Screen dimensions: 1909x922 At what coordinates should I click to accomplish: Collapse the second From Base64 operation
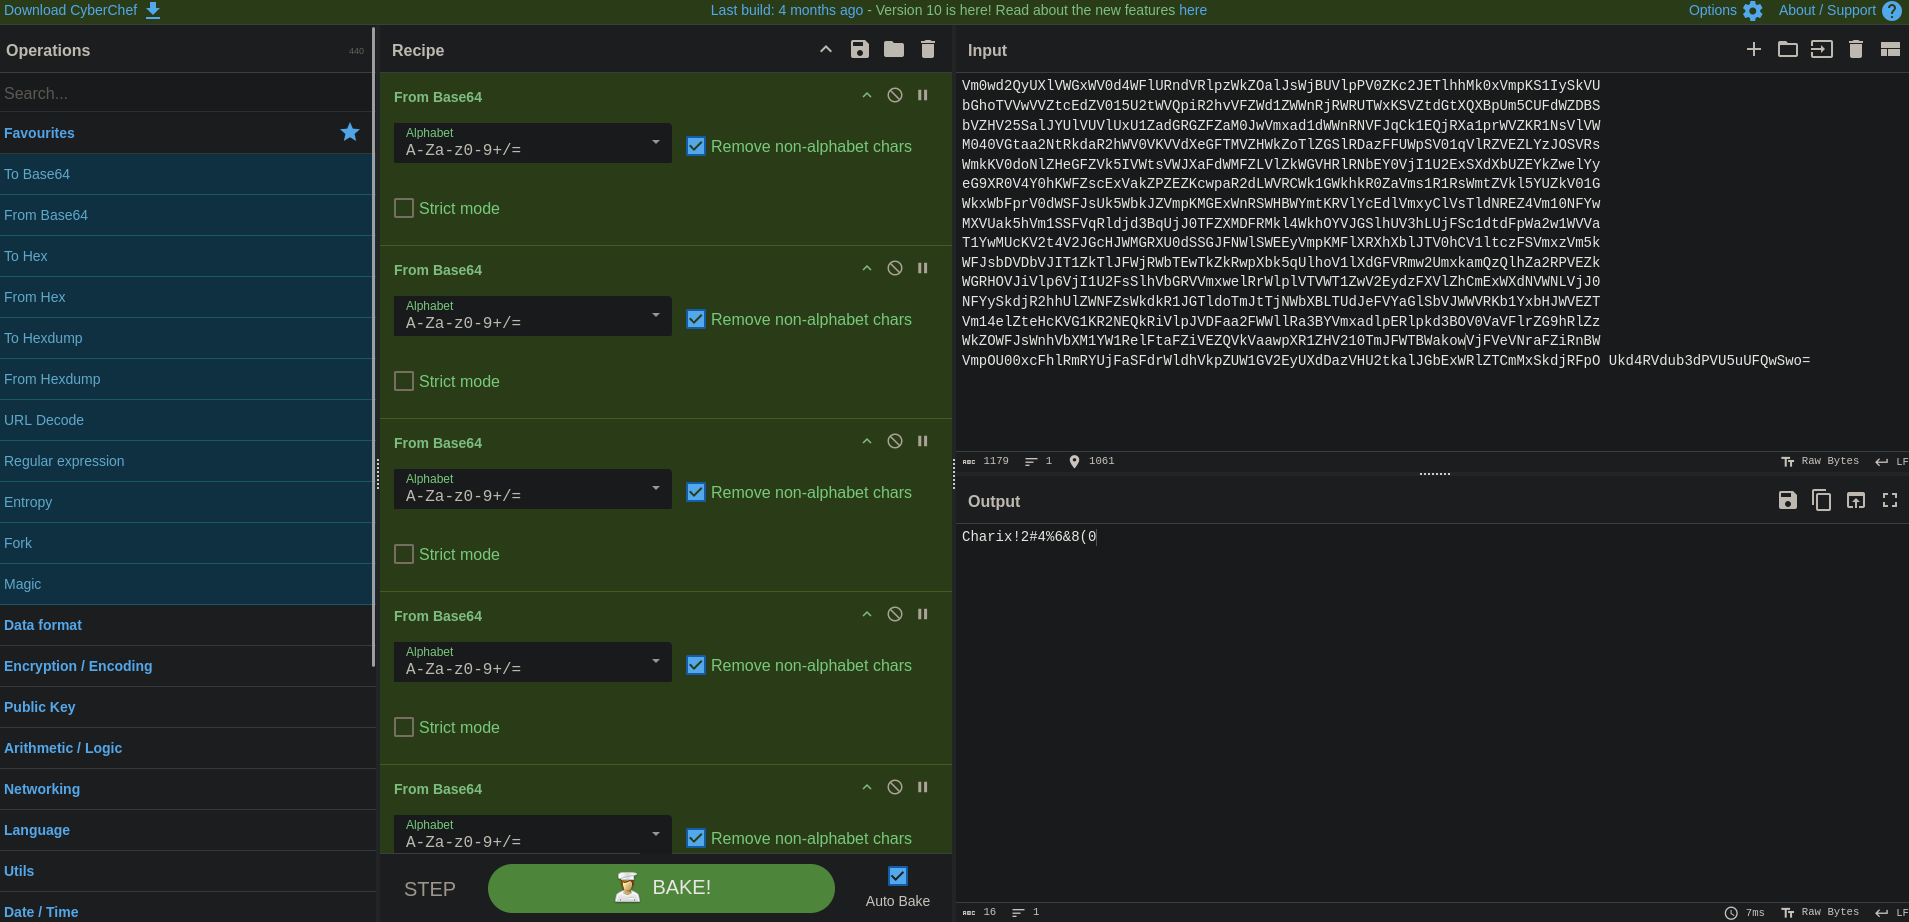867,268
